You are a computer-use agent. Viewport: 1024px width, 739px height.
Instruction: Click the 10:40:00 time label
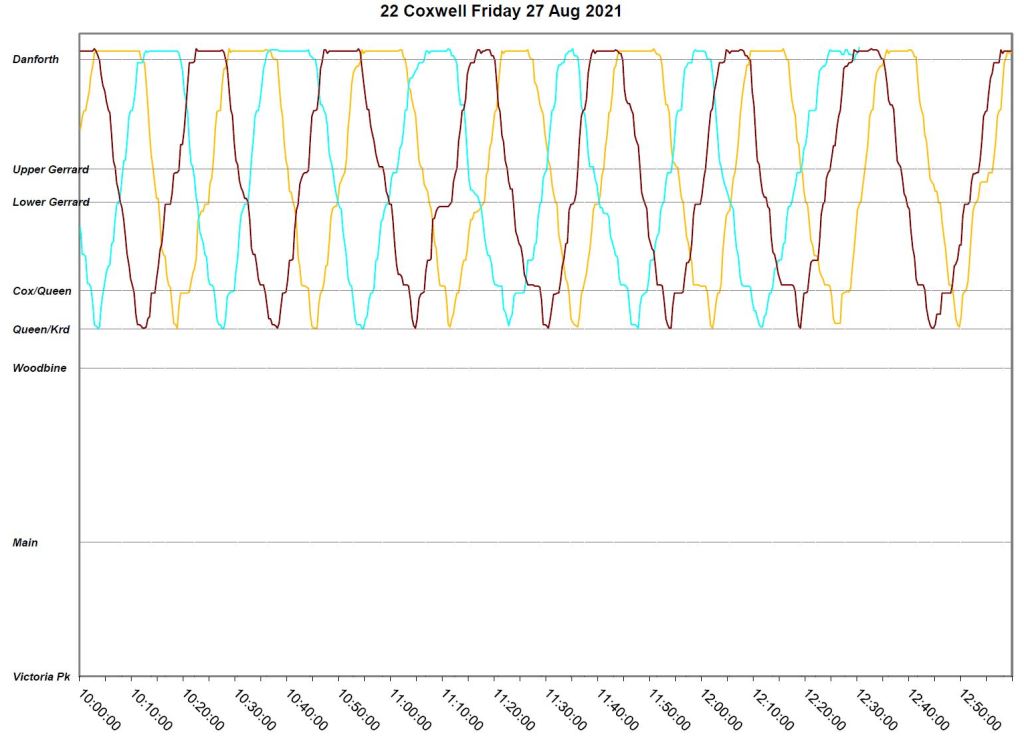307,708
